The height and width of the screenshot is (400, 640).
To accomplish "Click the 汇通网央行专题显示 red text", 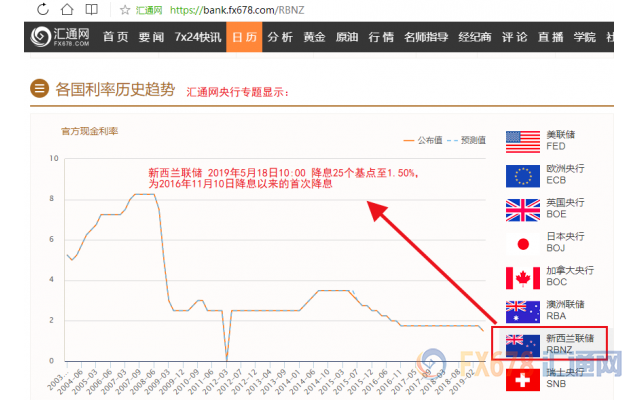I will pos(238,92).
